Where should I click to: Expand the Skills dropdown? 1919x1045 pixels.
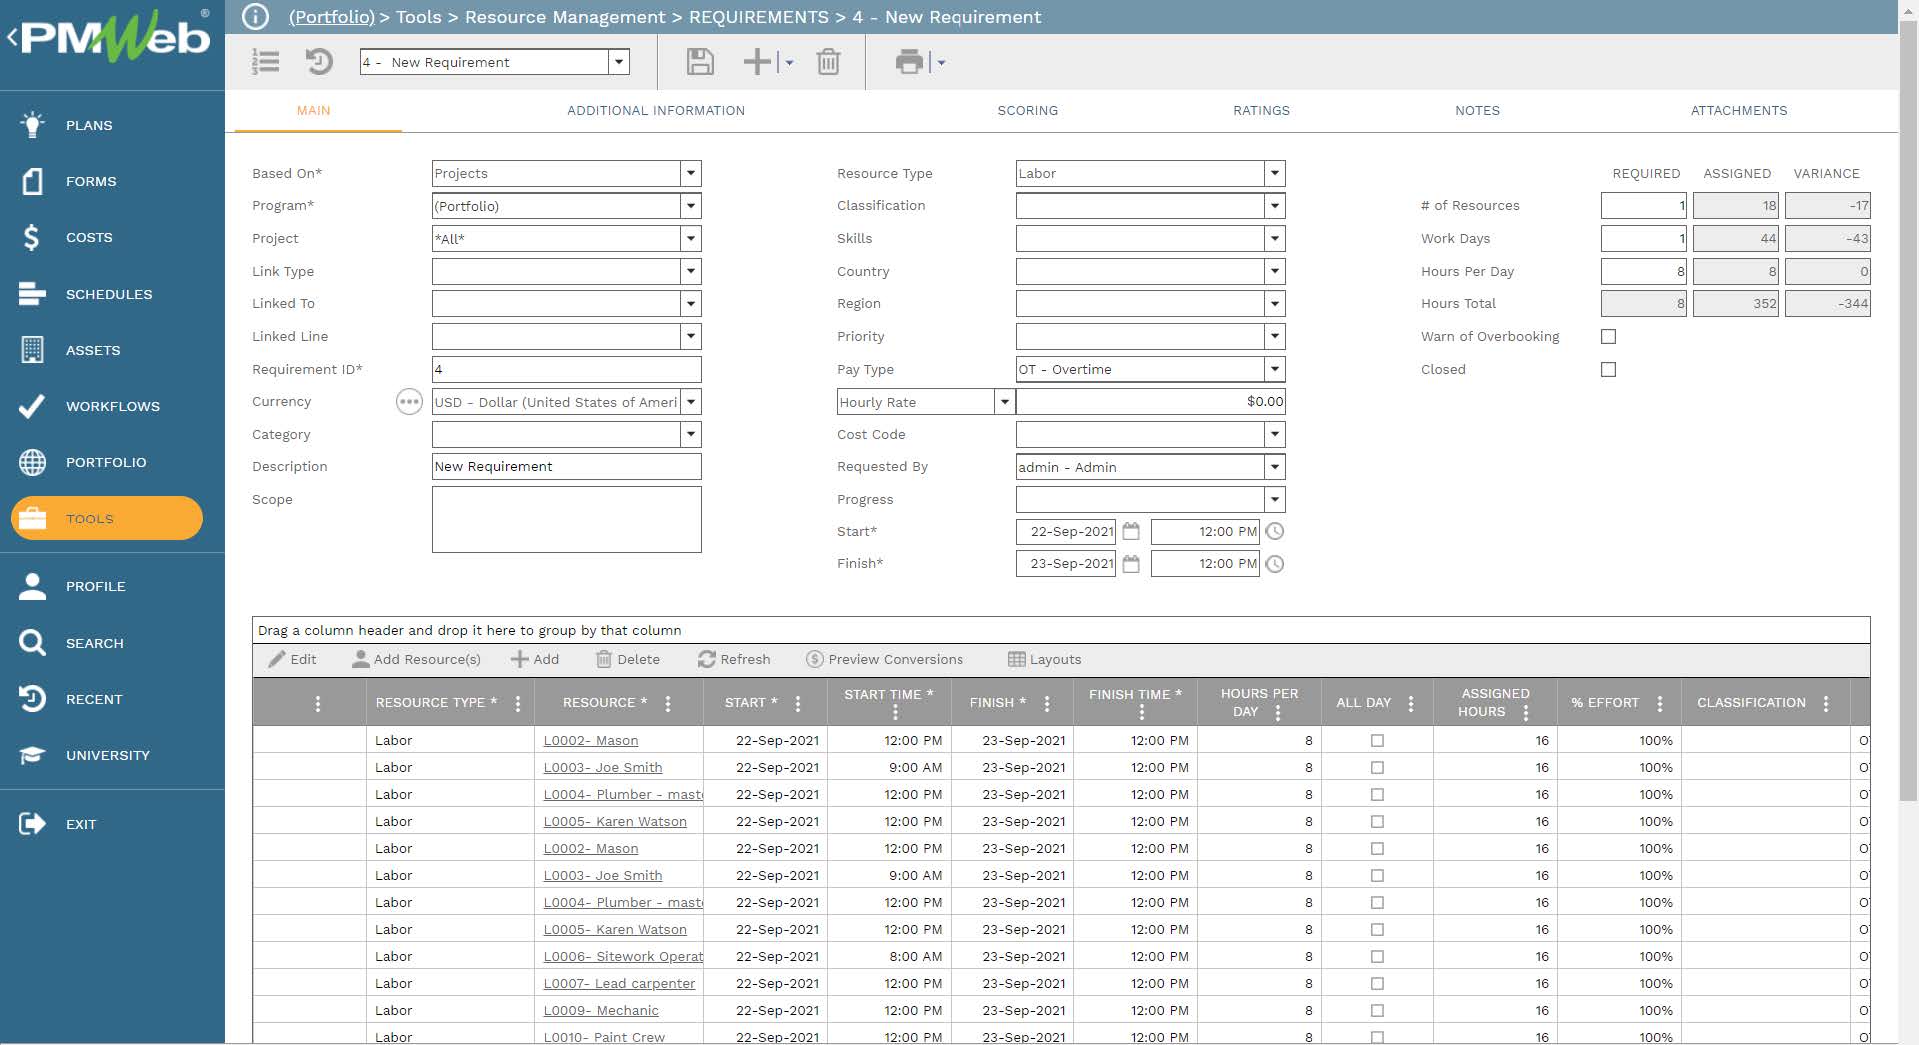[1274, 238]
